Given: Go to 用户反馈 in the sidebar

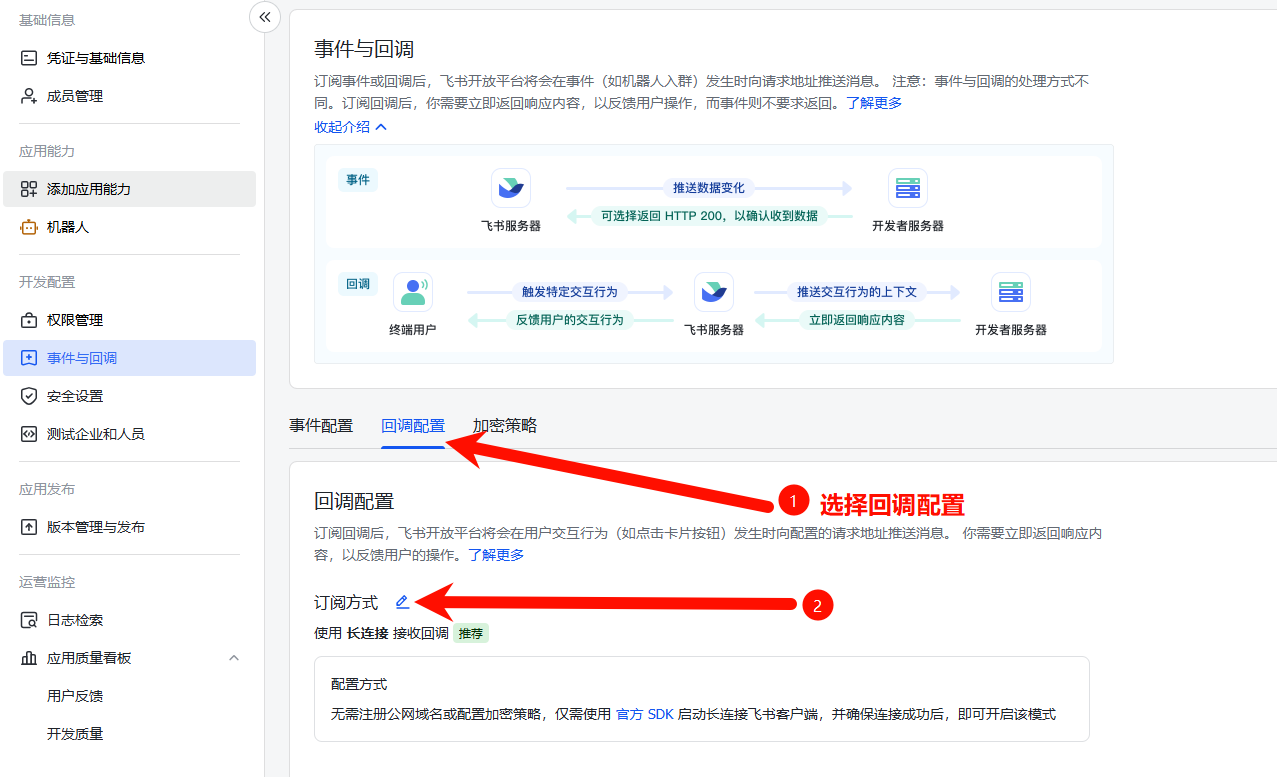Looking at the screenshot, I should [x=75, y=696].
